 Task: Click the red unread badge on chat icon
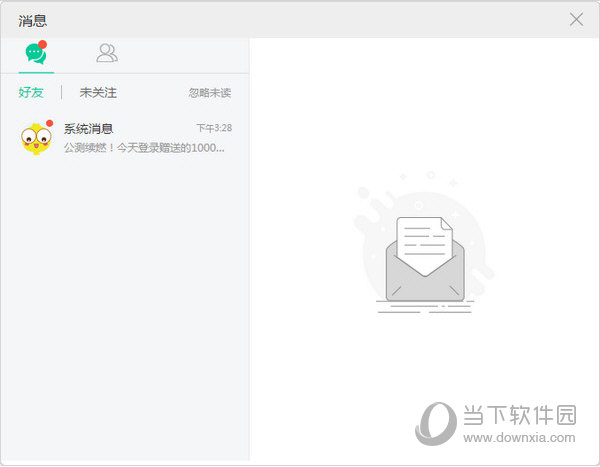click(43, 45)
